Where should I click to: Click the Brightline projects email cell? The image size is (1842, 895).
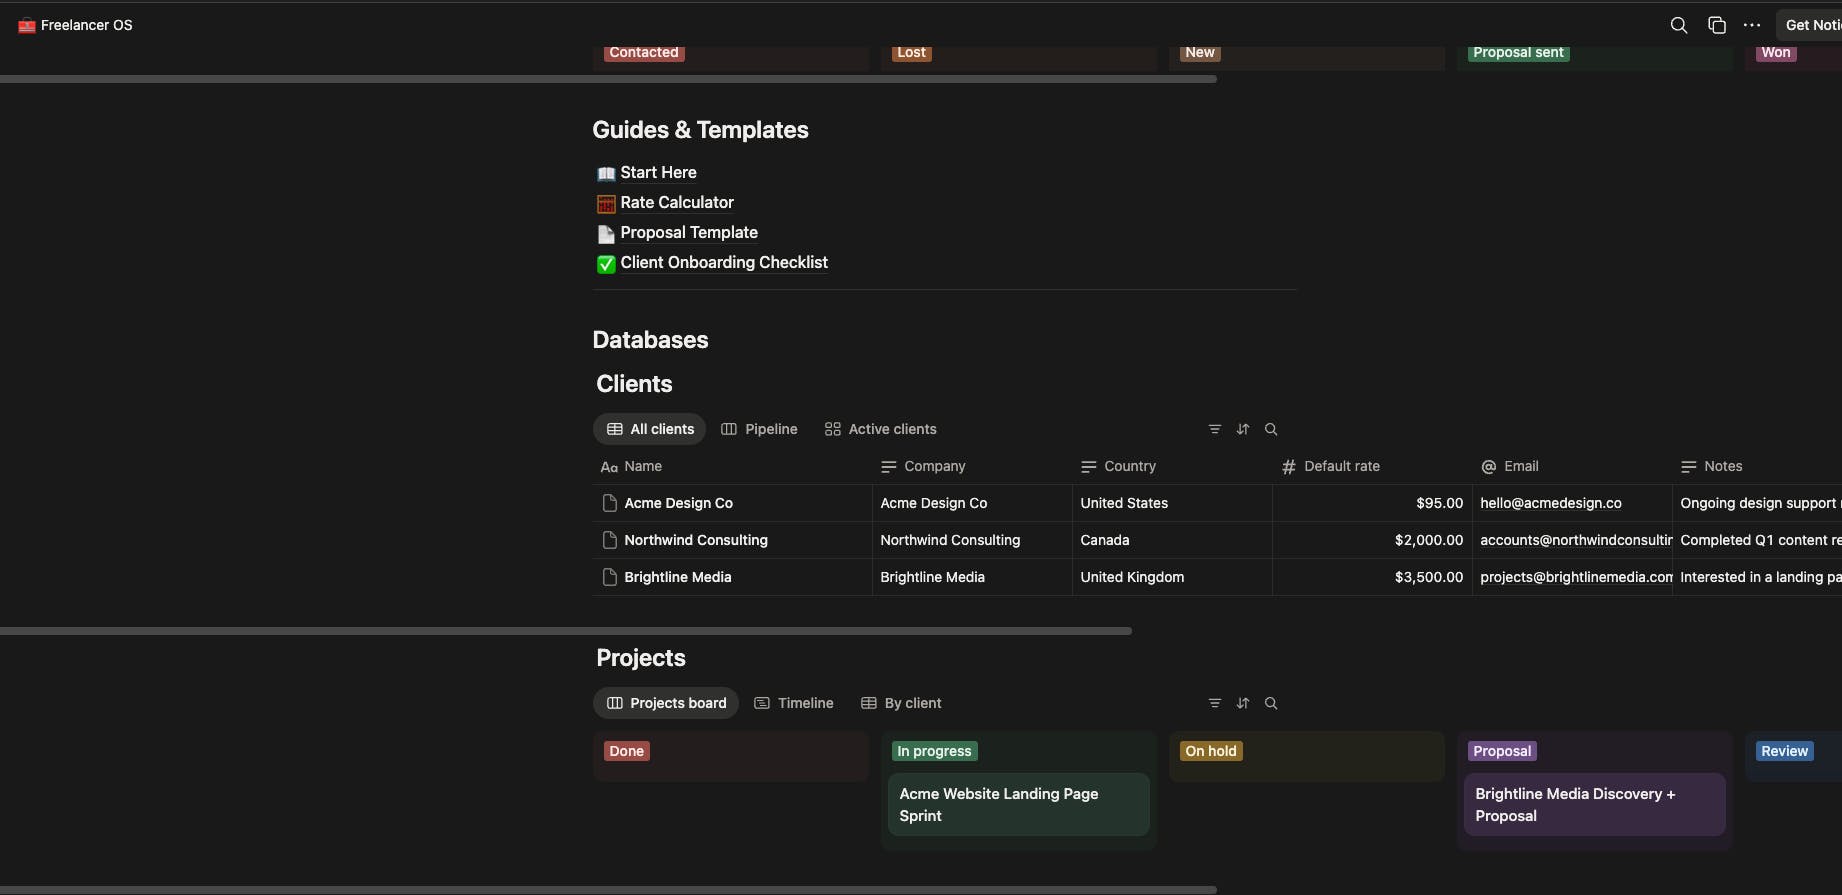(x=1572, y=577)
